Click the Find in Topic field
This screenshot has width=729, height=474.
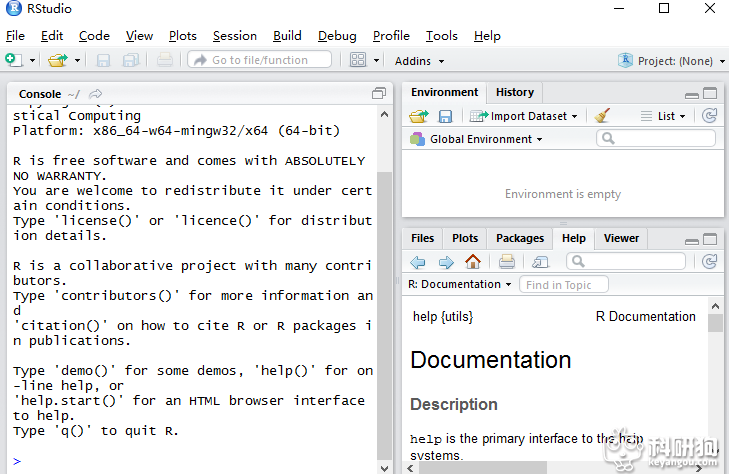(563, 284)
